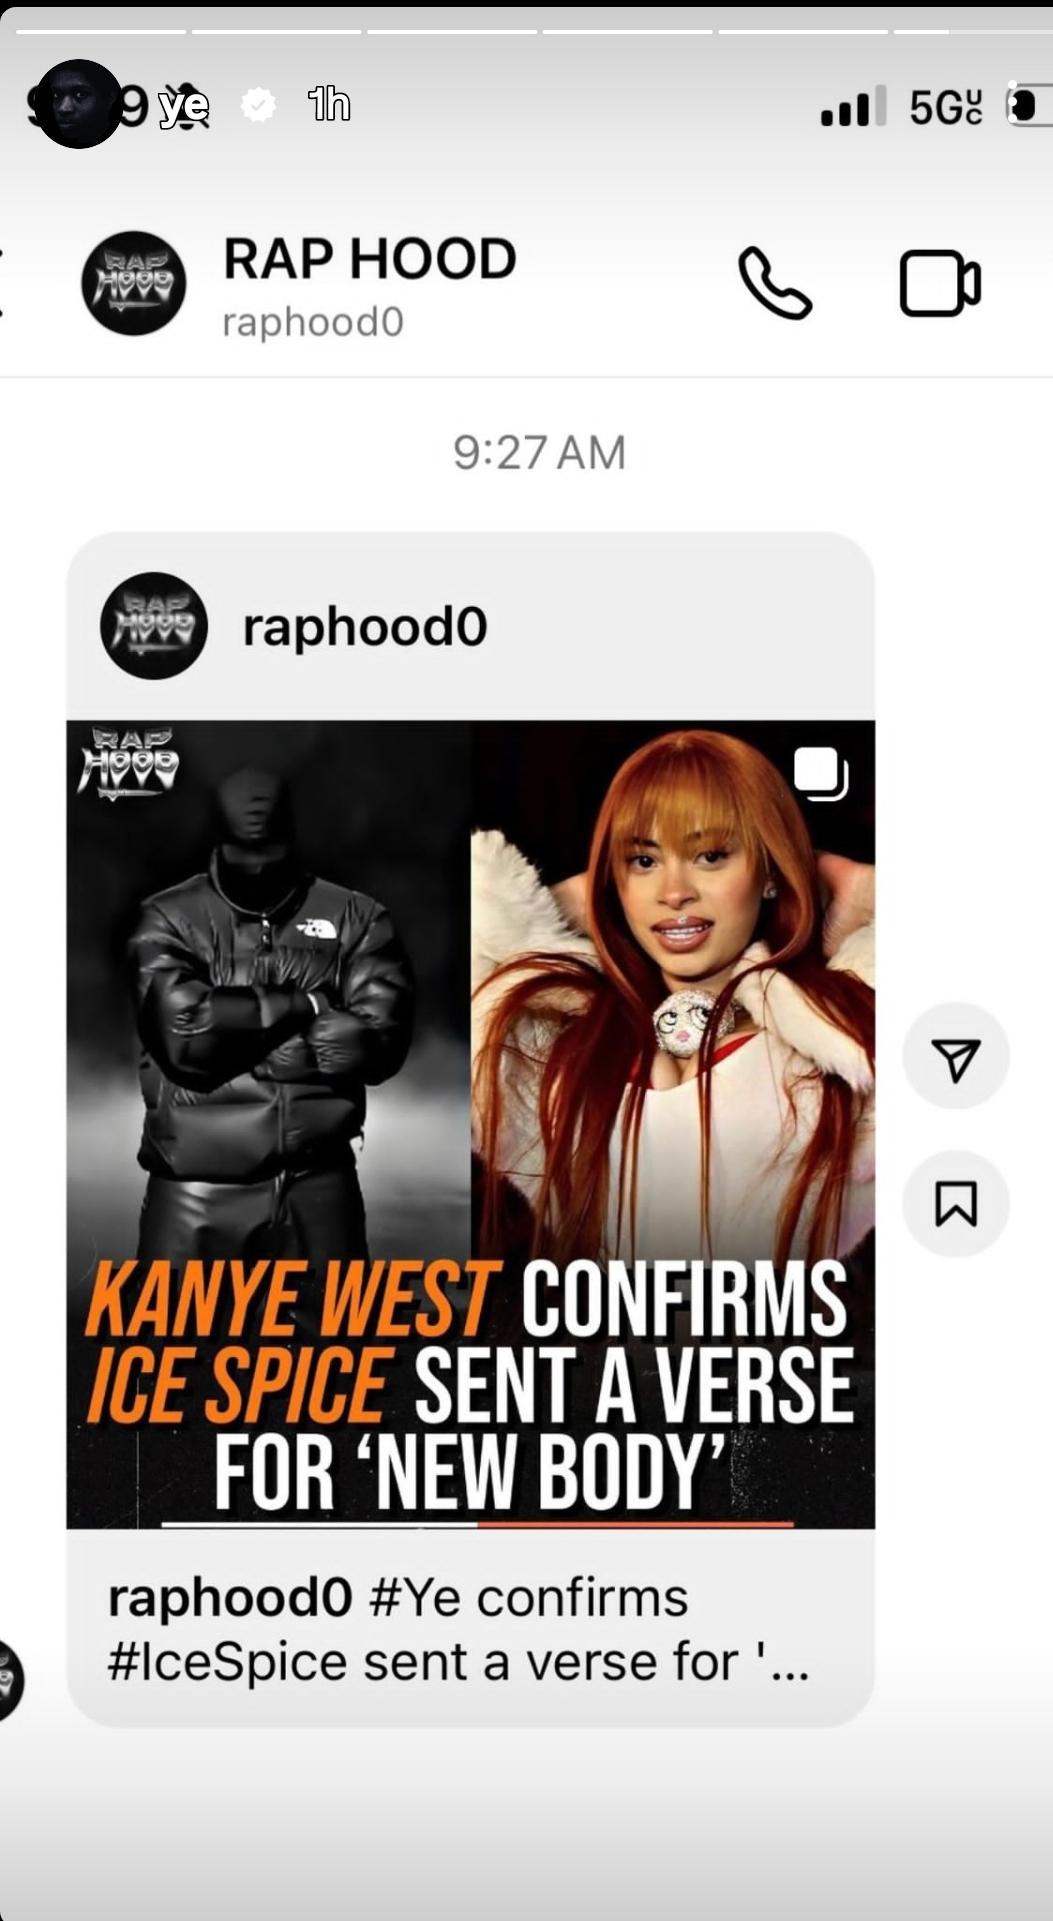Tap raphood0 avatar in shared post card
Image resolution: width=1053 pixels, height=1921 pixels.
click(x=153, y=626)
